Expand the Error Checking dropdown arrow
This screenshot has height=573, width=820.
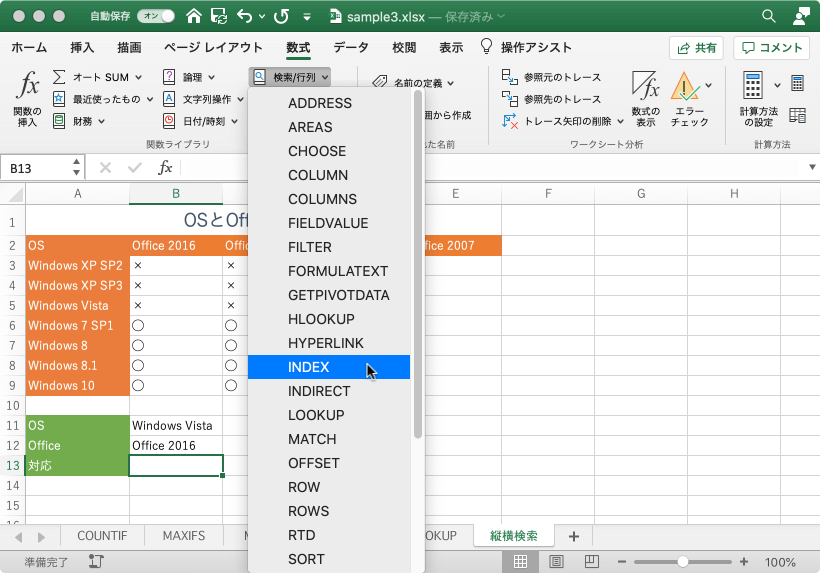709,85
